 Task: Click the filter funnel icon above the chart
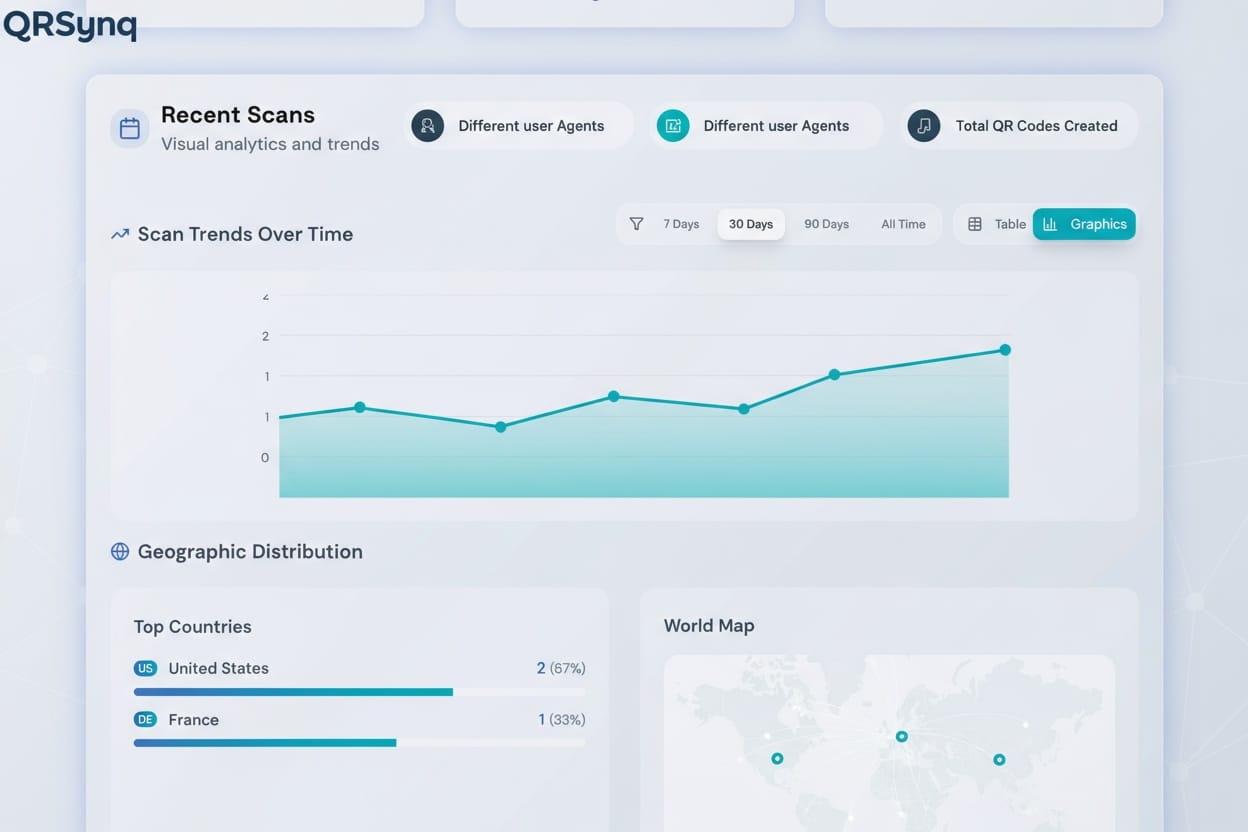click(637, 224)
